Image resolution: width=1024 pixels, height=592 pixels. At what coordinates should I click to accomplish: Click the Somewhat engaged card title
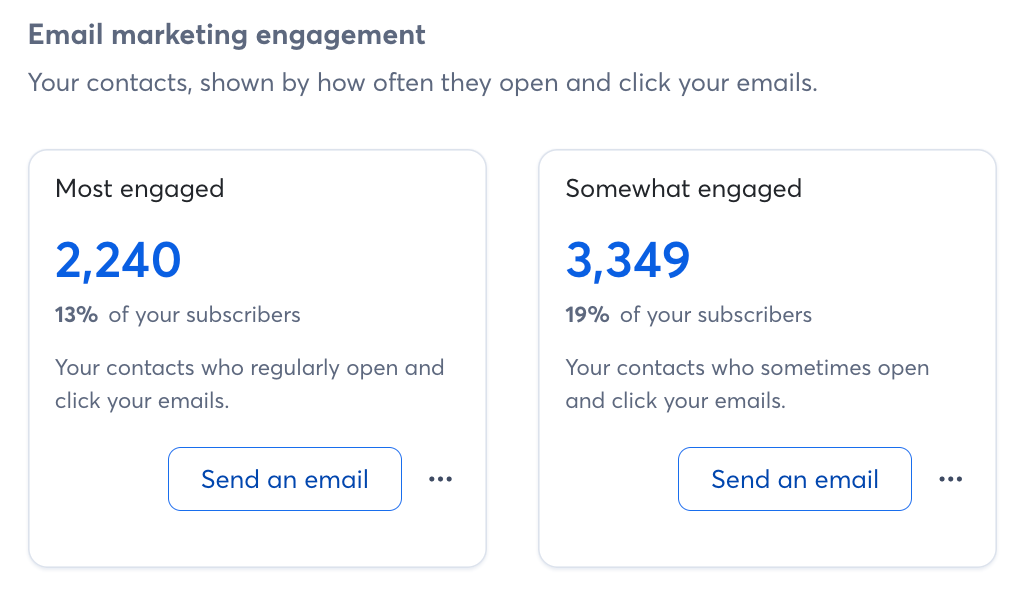pyautogui.click(x=683, y=189)
